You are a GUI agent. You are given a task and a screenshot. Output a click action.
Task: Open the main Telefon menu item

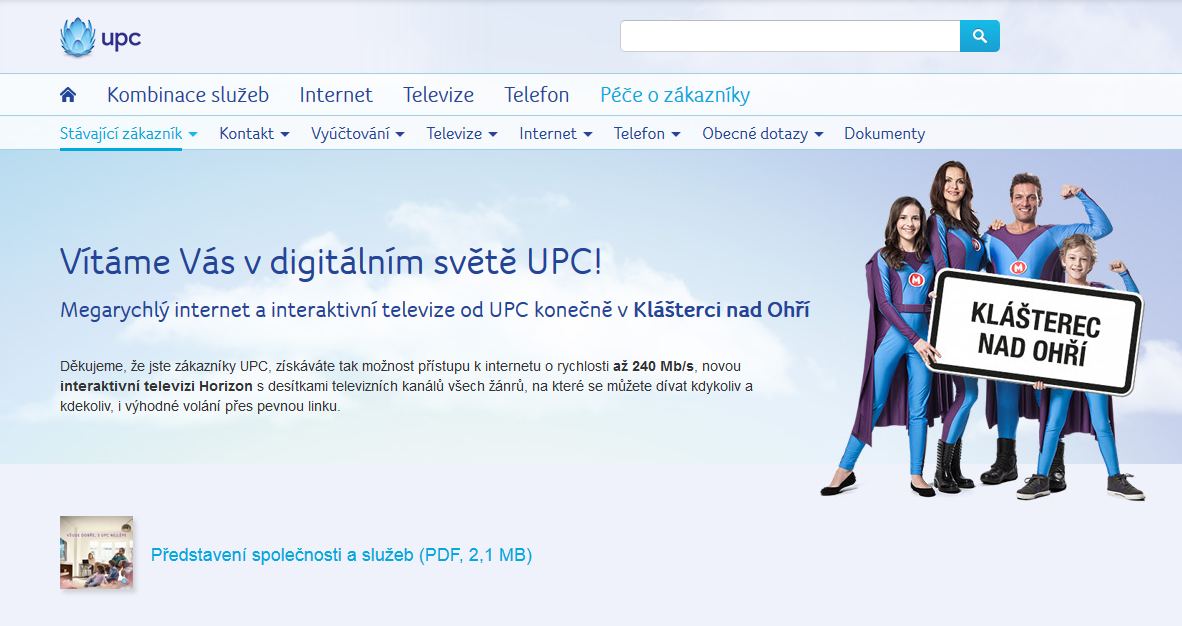coord(536,95)
